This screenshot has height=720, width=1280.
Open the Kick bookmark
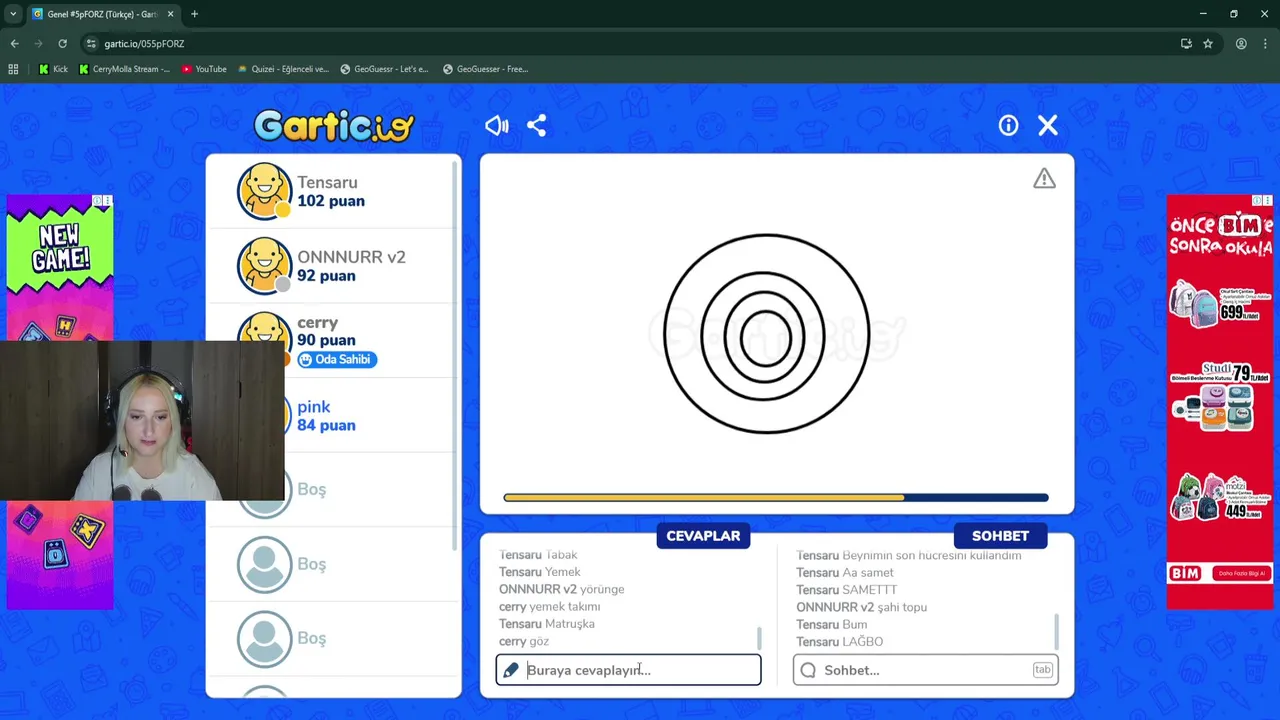click(x=53, y=69)
